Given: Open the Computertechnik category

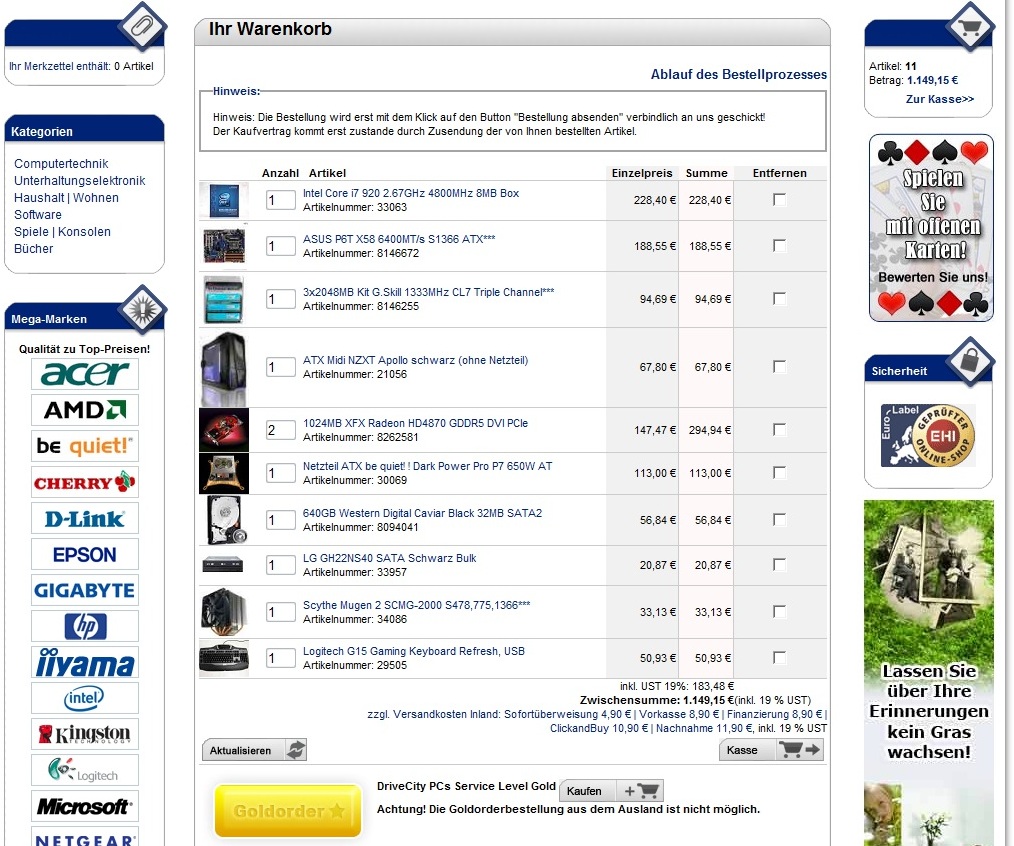Looking at the screenshot, I should click(61, 164).
